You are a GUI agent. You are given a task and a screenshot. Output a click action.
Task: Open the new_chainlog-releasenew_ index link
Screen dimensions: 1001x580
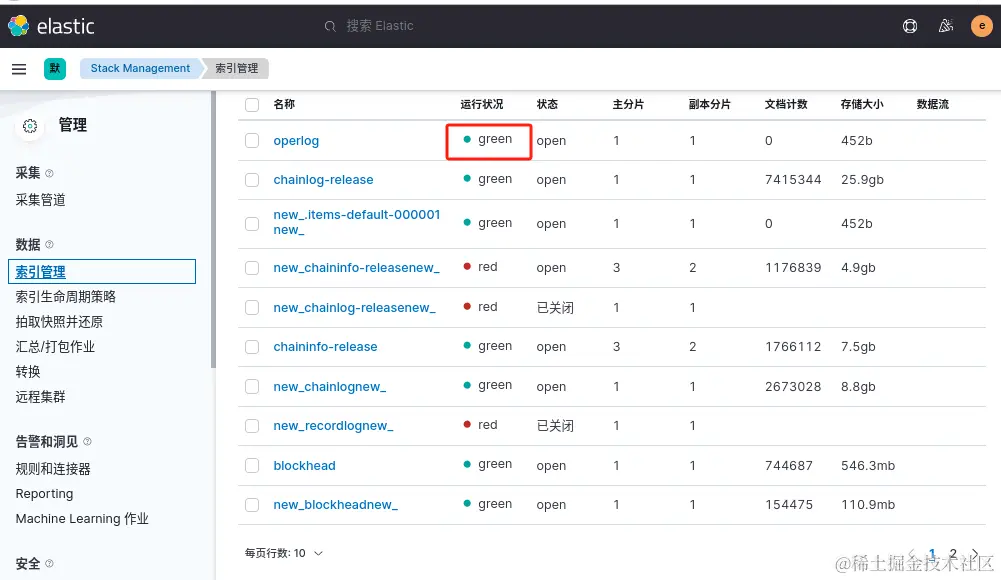tap(354, 308)
